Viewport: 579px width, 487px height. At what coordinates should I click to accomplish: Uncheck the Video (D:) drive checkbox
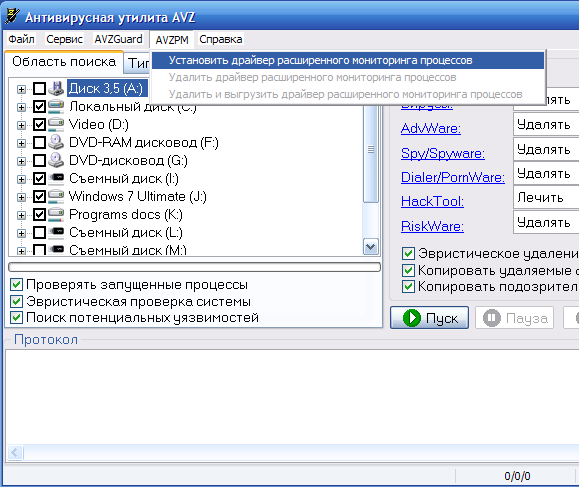point(40,124)
